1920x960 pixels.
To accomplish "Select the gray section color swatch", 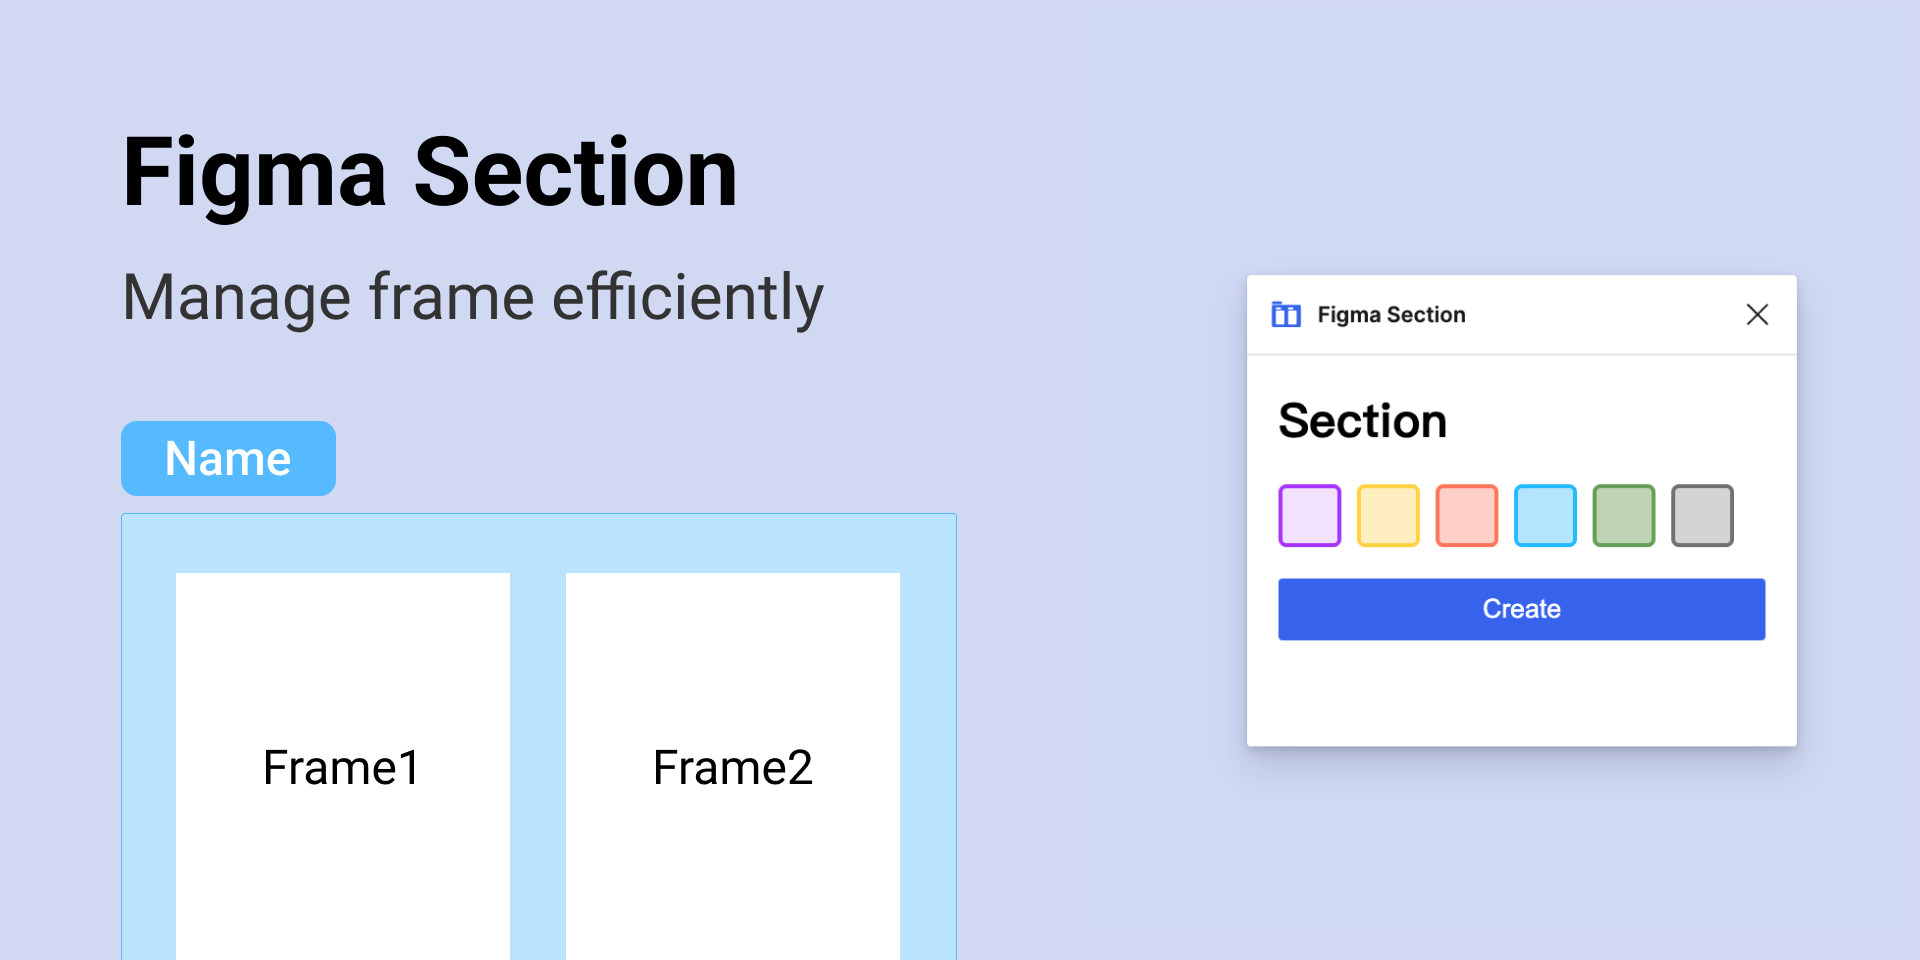I will coord(1702,516).
